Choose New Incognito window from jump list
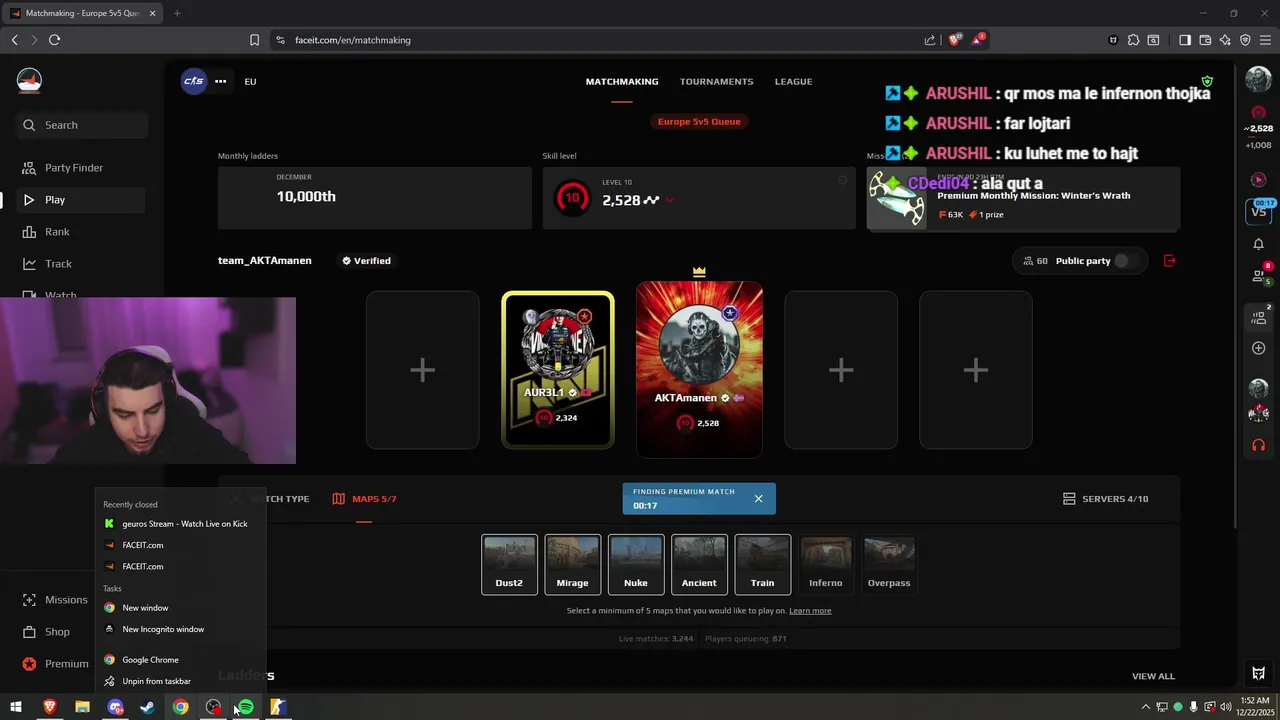 click(x=181, y=629)
